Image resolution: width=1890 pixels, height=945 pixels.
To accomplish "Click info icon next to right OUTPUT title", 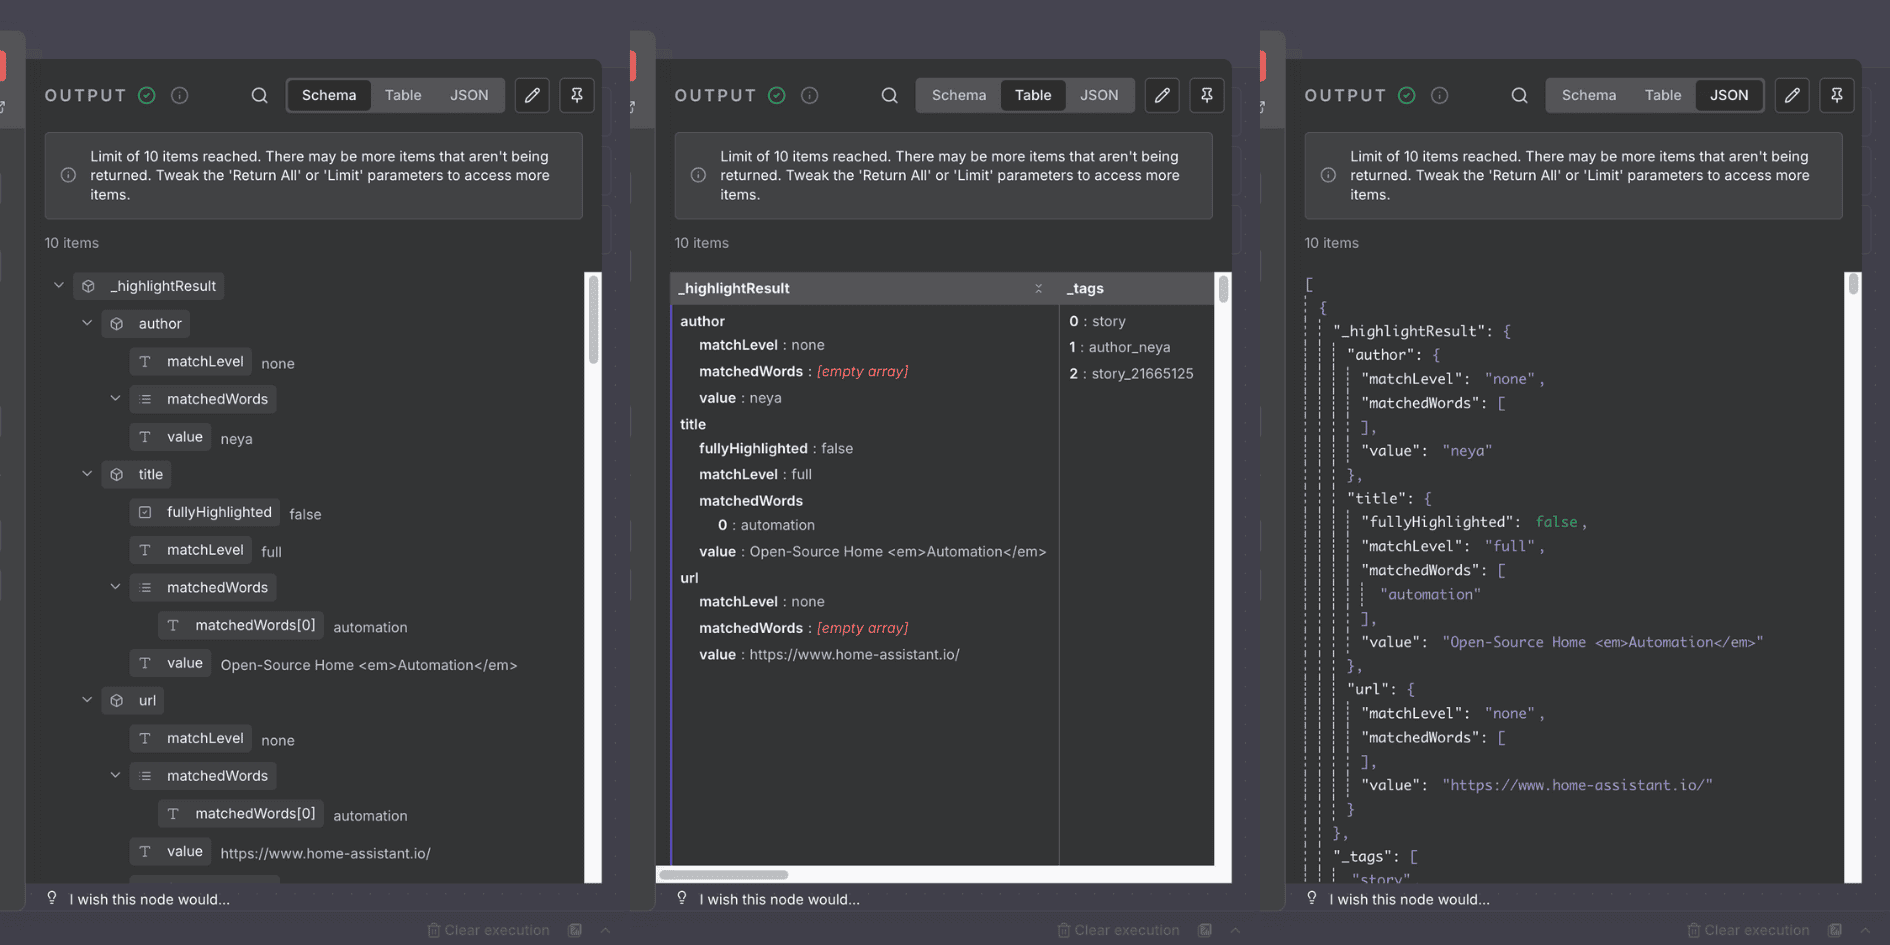I will pyautogui.click(x=1440, y=95).
